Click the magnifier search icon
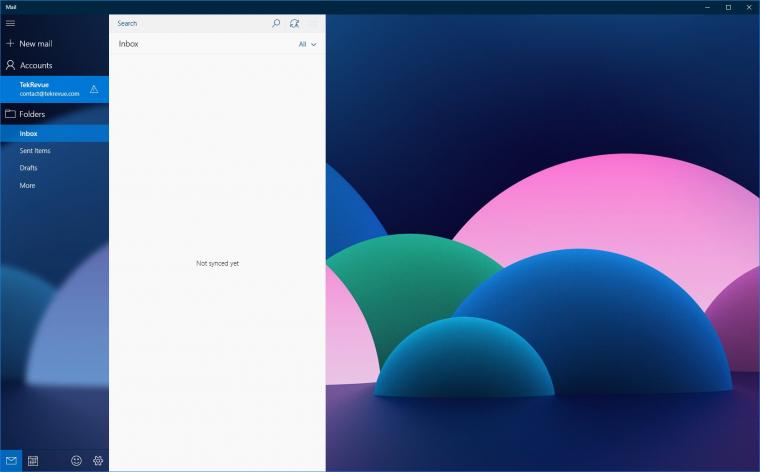This screenshot has height=472, width=760. coord(276,23)
